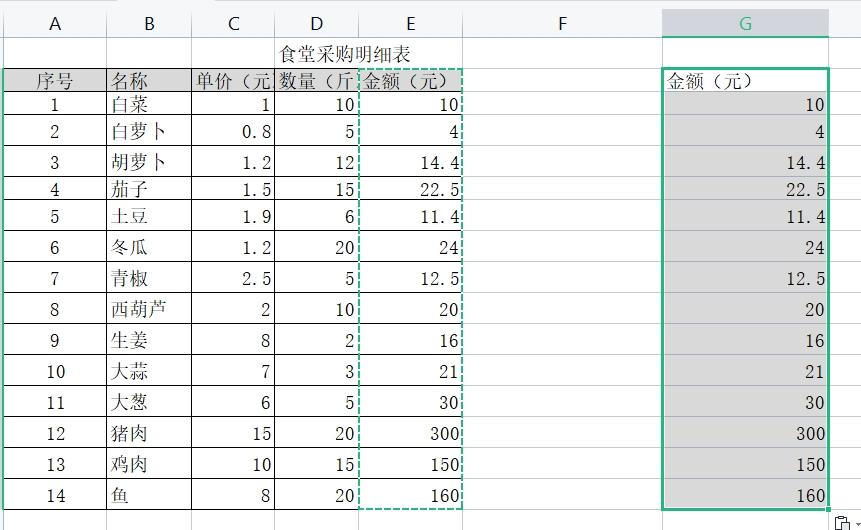
Task: Select the cell containing 胡萝卜
Action: click(x=149, y=161)
